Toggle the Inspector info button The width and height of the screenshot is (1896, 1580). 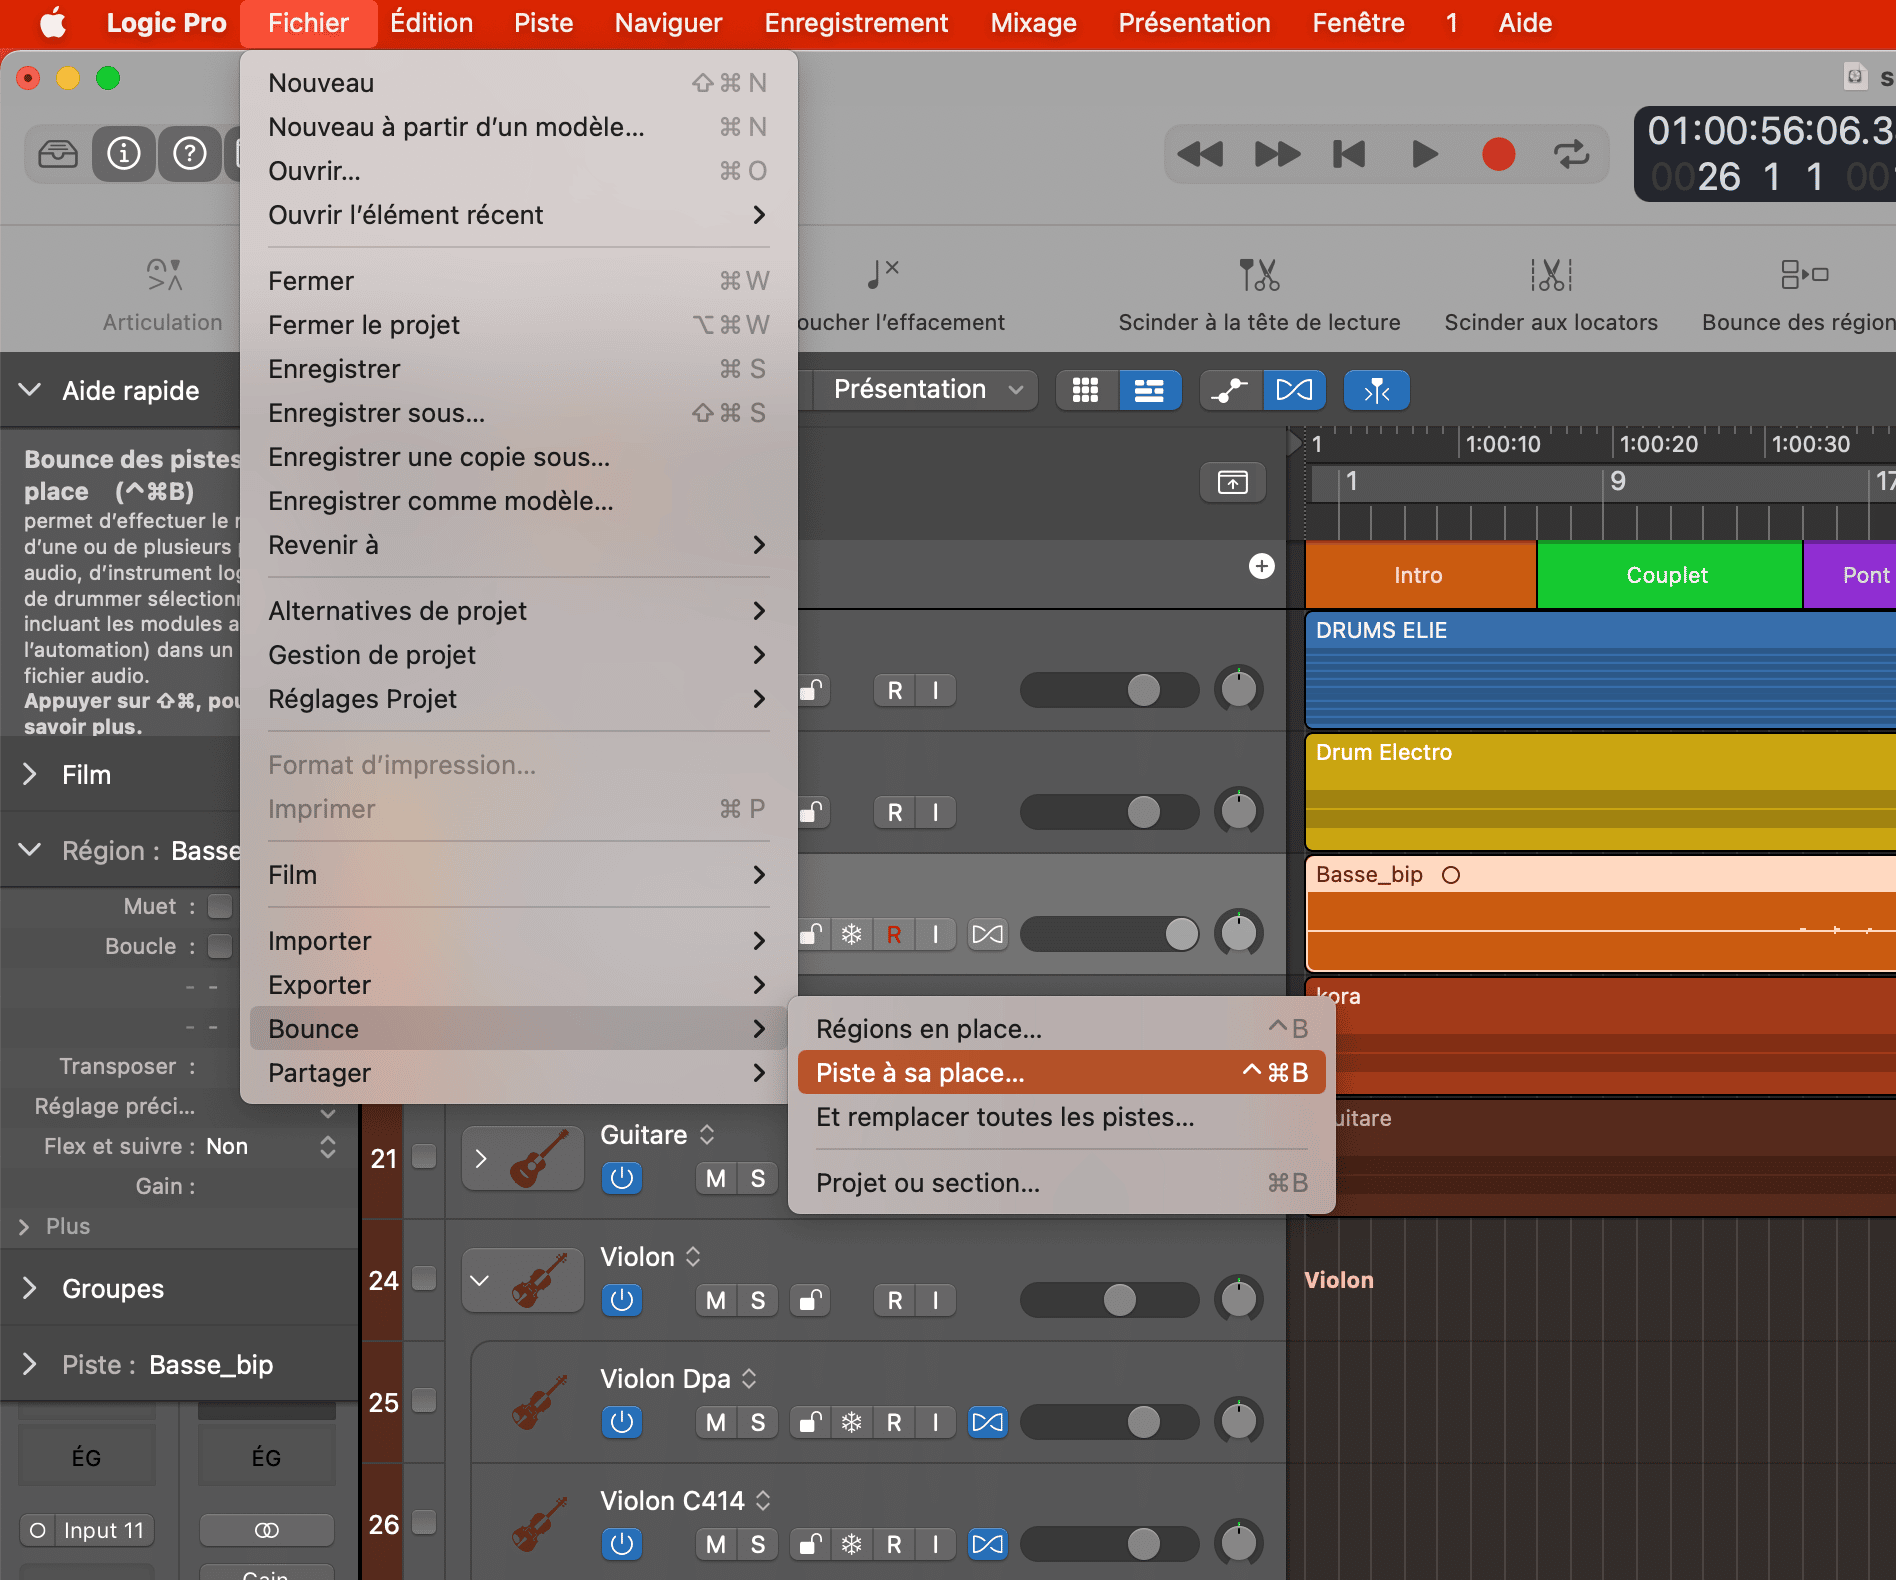coord(124,154)
